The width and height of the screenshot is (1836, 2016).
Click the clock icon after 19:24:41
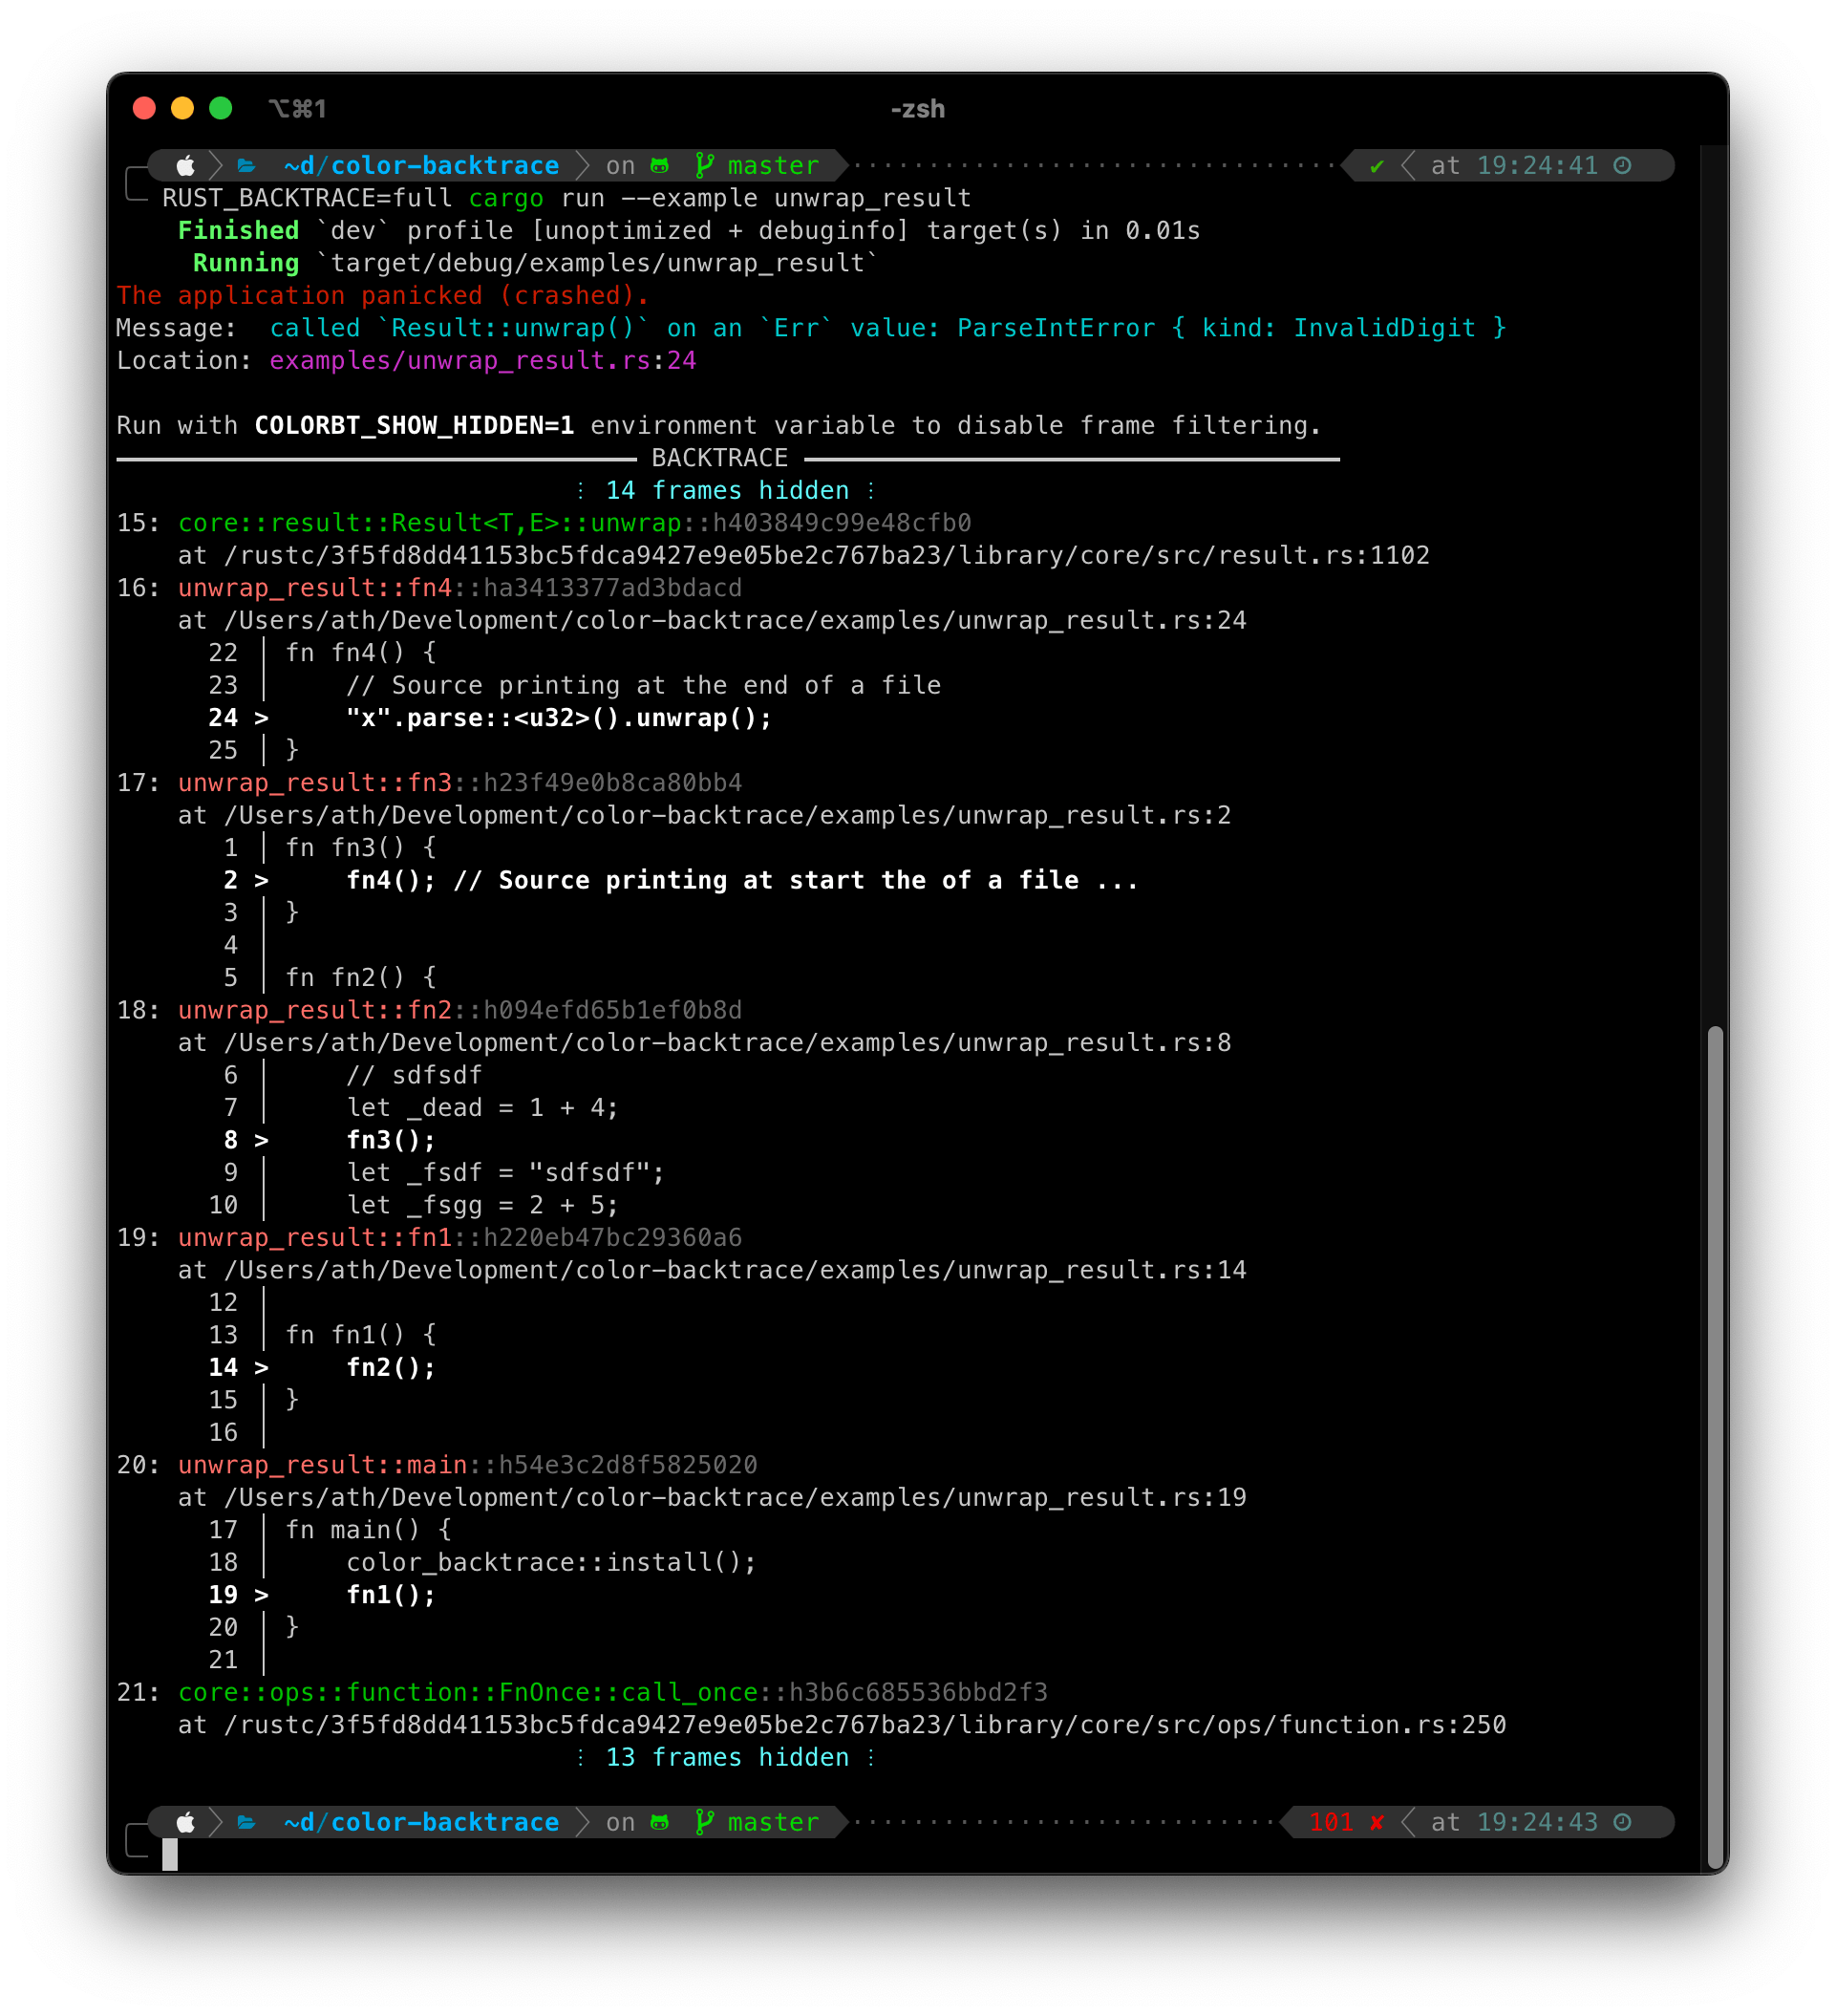point(1622,166)
